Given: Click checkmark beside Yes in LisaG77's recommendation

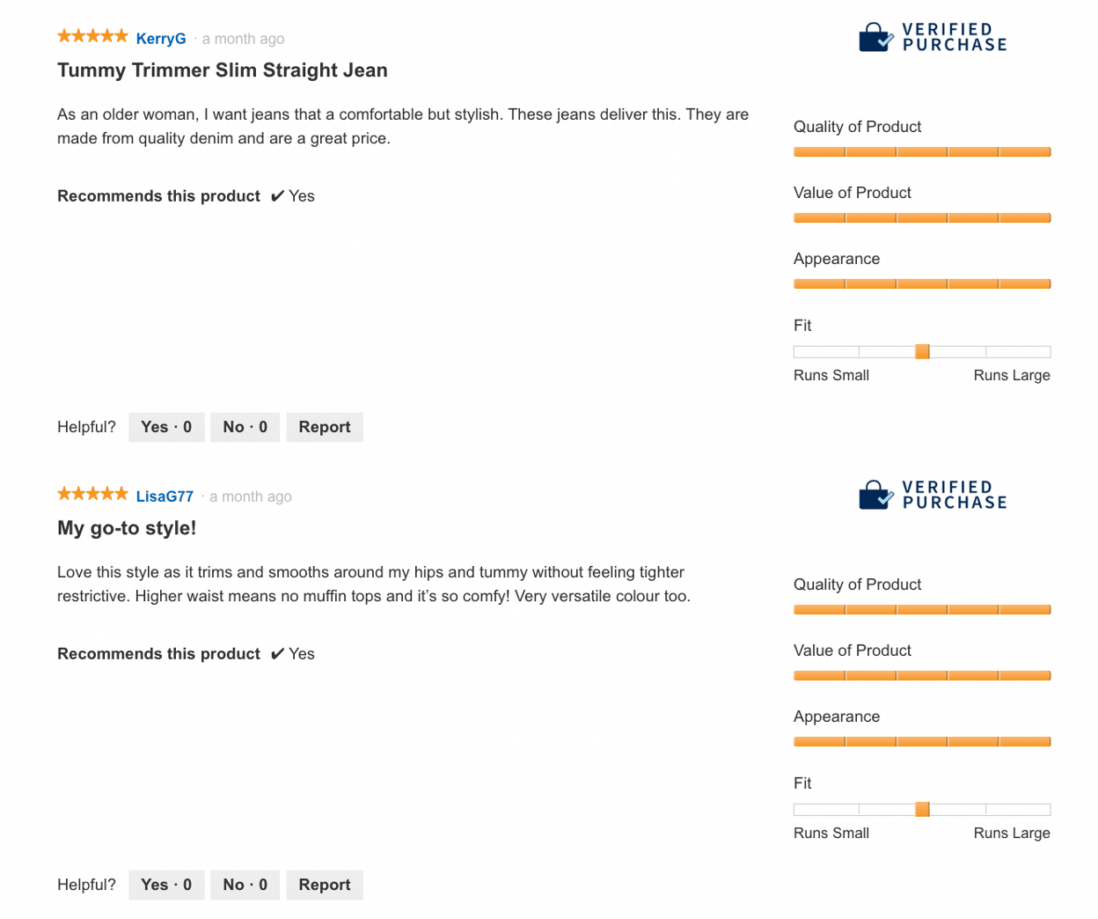Looking at the screenshot, I should (277, 654).
